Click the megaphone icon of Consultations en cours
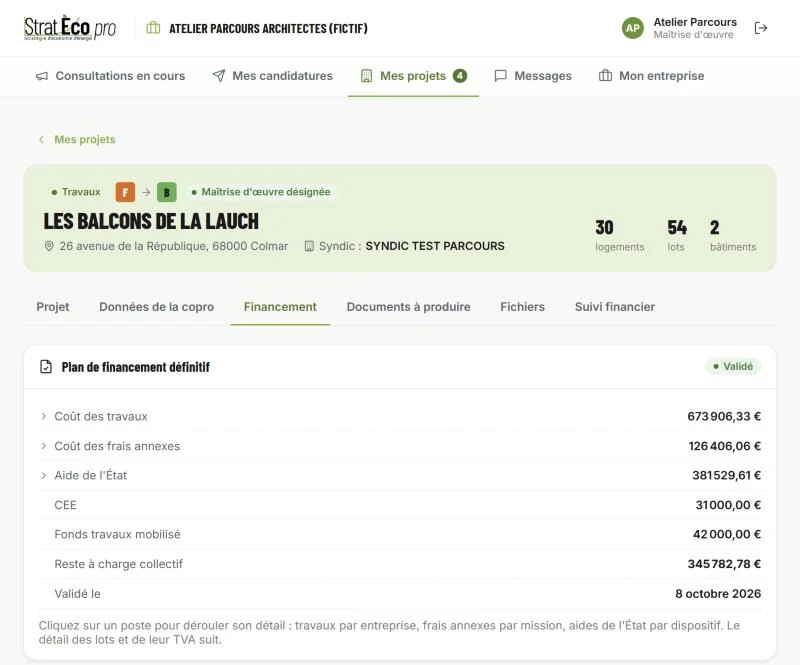Image resolution: width=800 pixels, height=665 pixels. click(x=42, y=76)
